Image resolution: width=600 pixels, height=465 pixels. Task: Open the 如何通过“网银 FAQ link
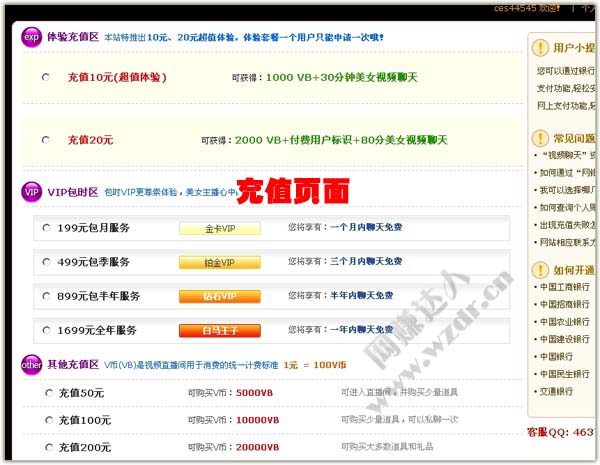pyautogui.click(x=567, y=173)
